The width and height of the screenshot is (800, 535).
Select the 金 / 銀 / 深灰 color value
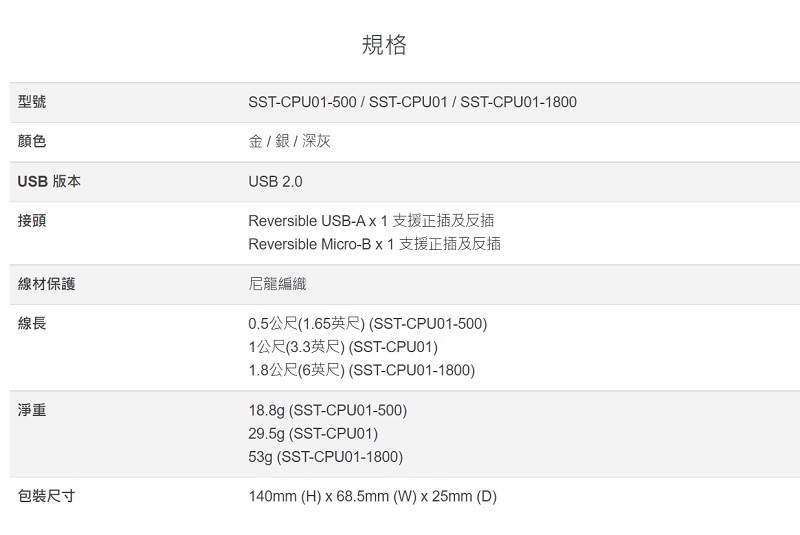pos(289,142)
